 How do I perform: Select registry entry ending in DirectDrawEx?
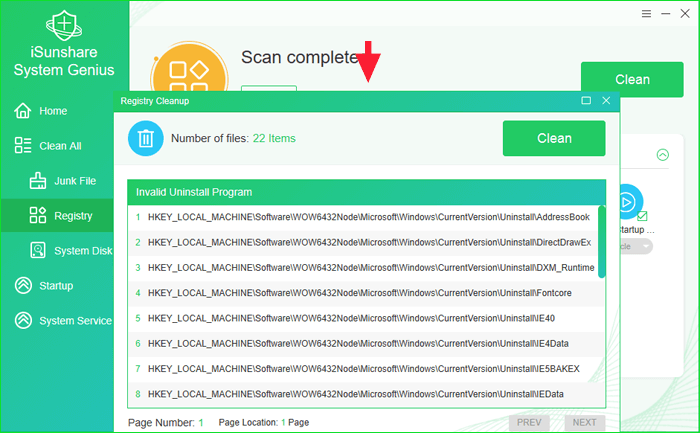363,242
